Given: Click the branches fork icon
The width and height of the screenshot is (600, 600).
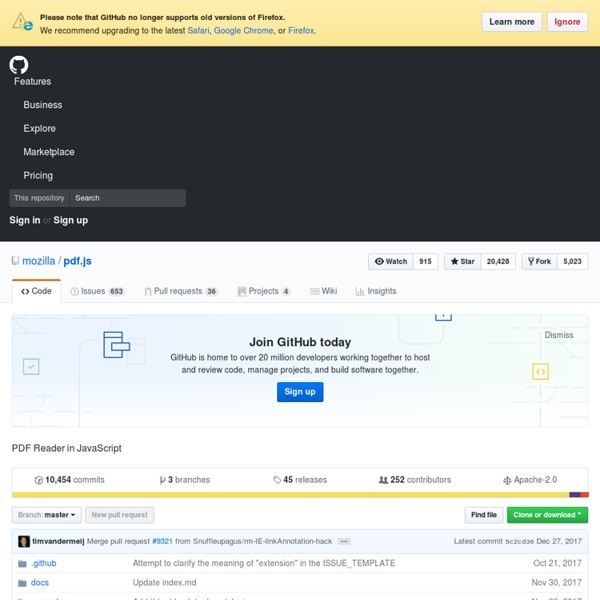Looking at the screenshot, I should click(x=163, y=480).
